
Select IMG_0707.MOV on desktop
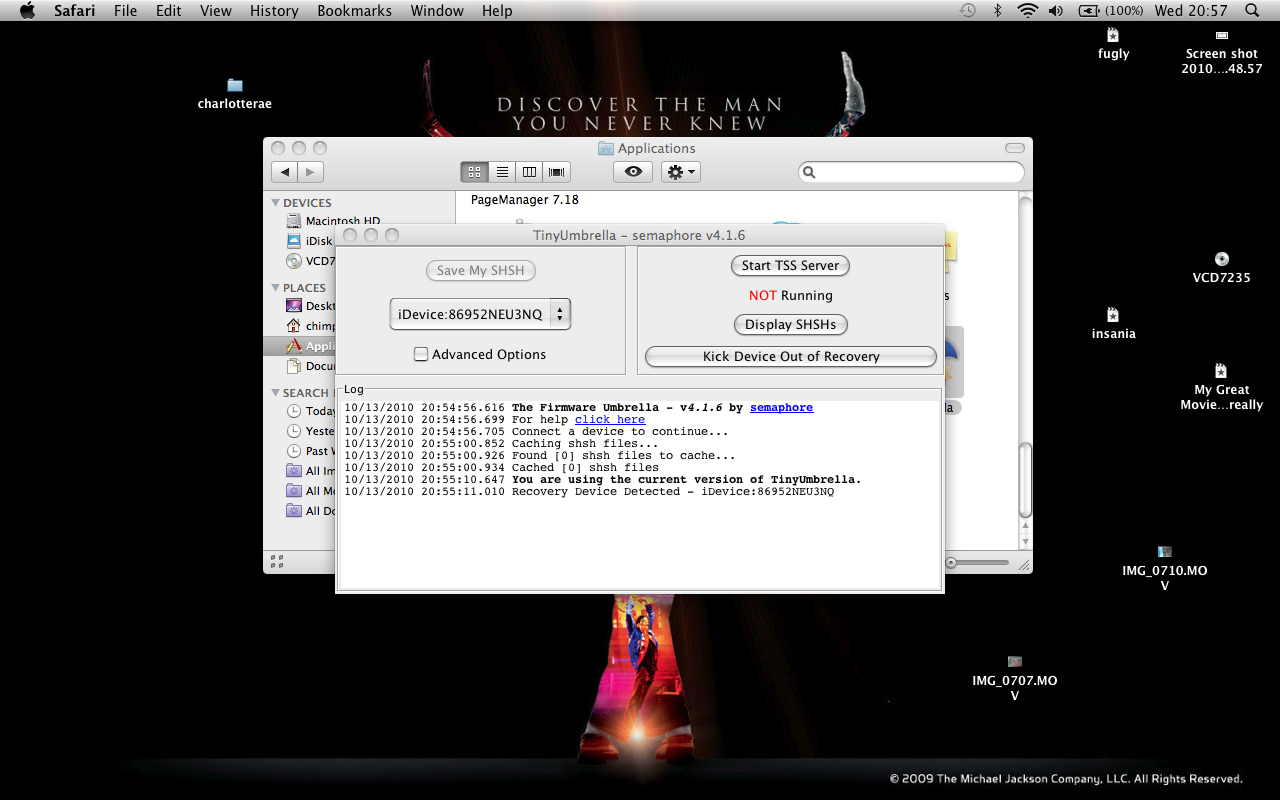tap(1014, 678)
